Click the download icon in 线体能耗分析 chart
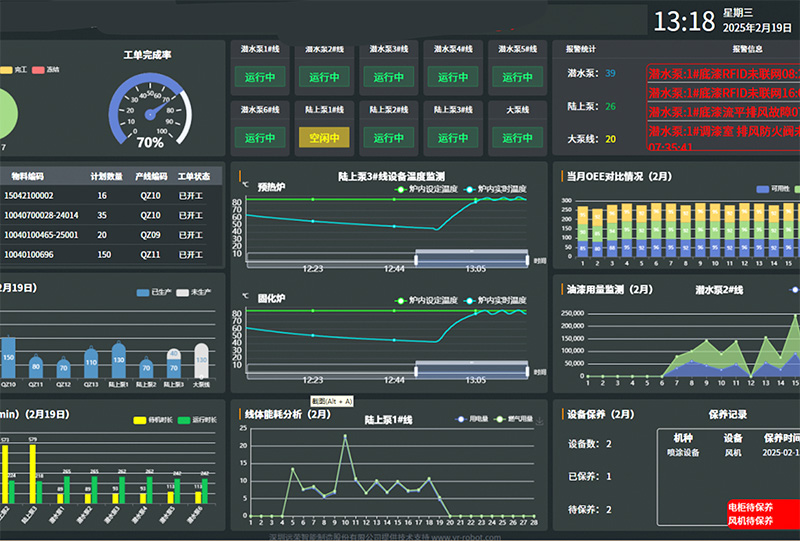Viewport: 800px width, 541px height. pos(540,421)
